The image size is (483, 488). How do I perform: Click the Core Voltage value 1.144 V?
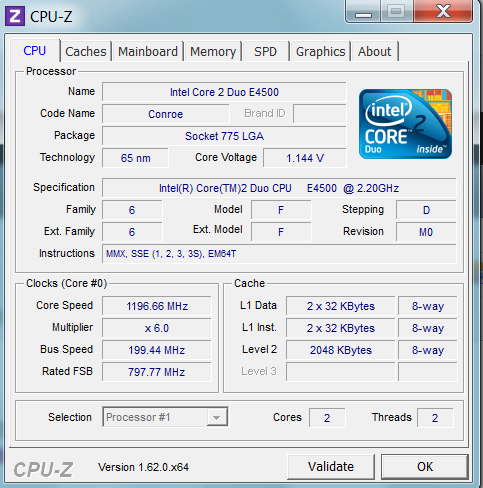[x=305, y=158]
